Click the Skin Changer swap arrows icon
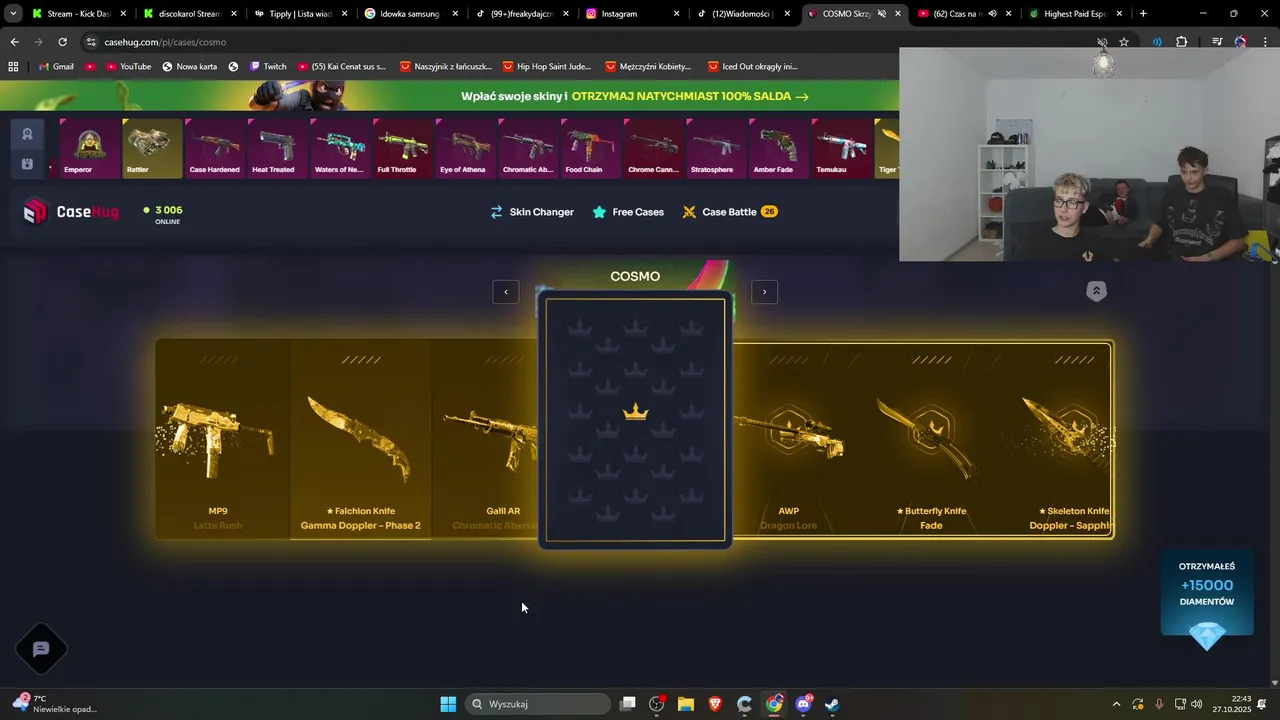This screenshot has height=720, width=1280. [x=496, y=212]
